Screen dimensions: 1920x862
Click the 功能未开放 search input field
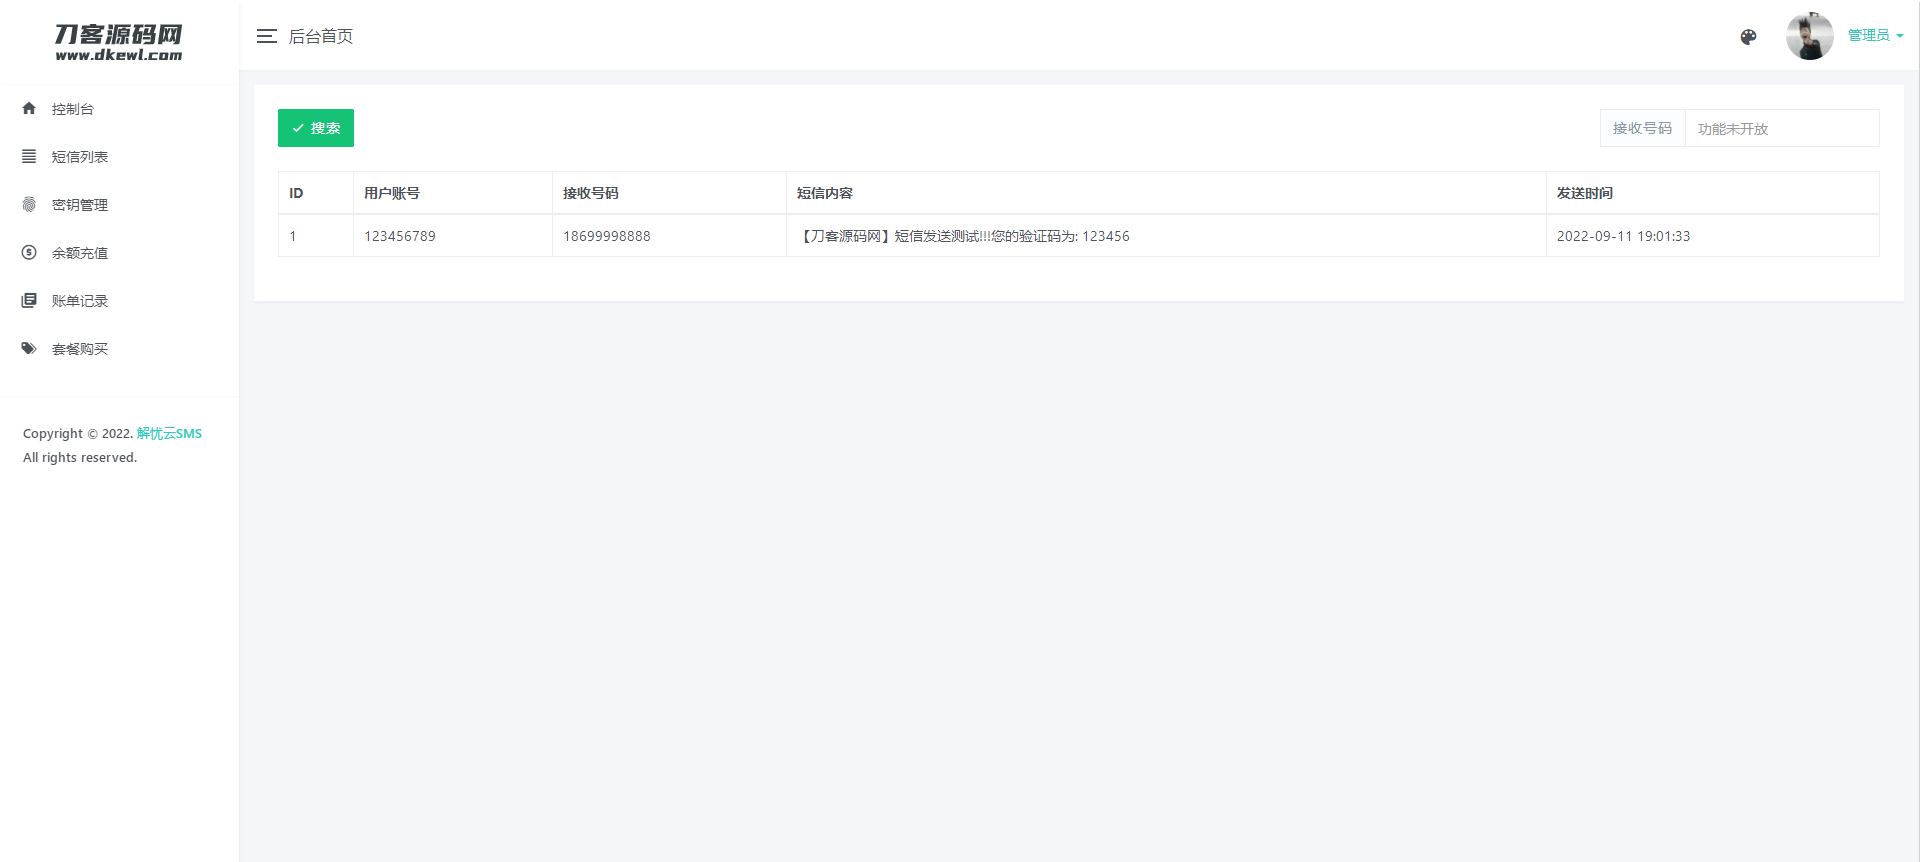tap(1781, 129)
